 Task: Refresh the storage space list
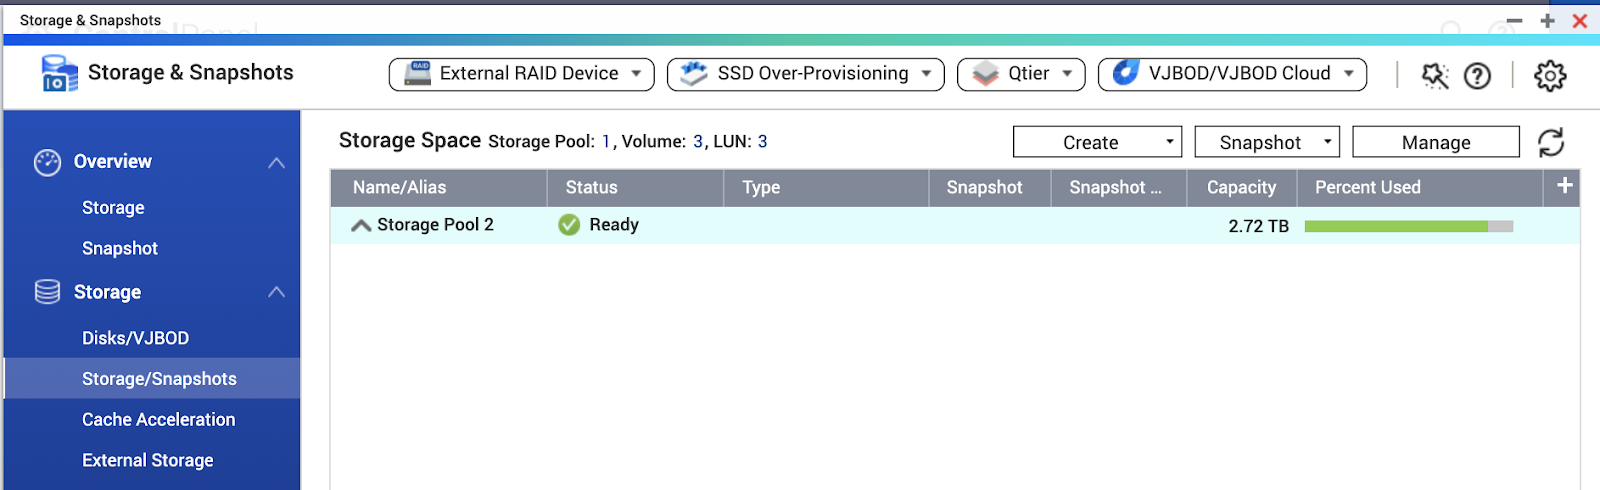click(x=1551, y=142)
